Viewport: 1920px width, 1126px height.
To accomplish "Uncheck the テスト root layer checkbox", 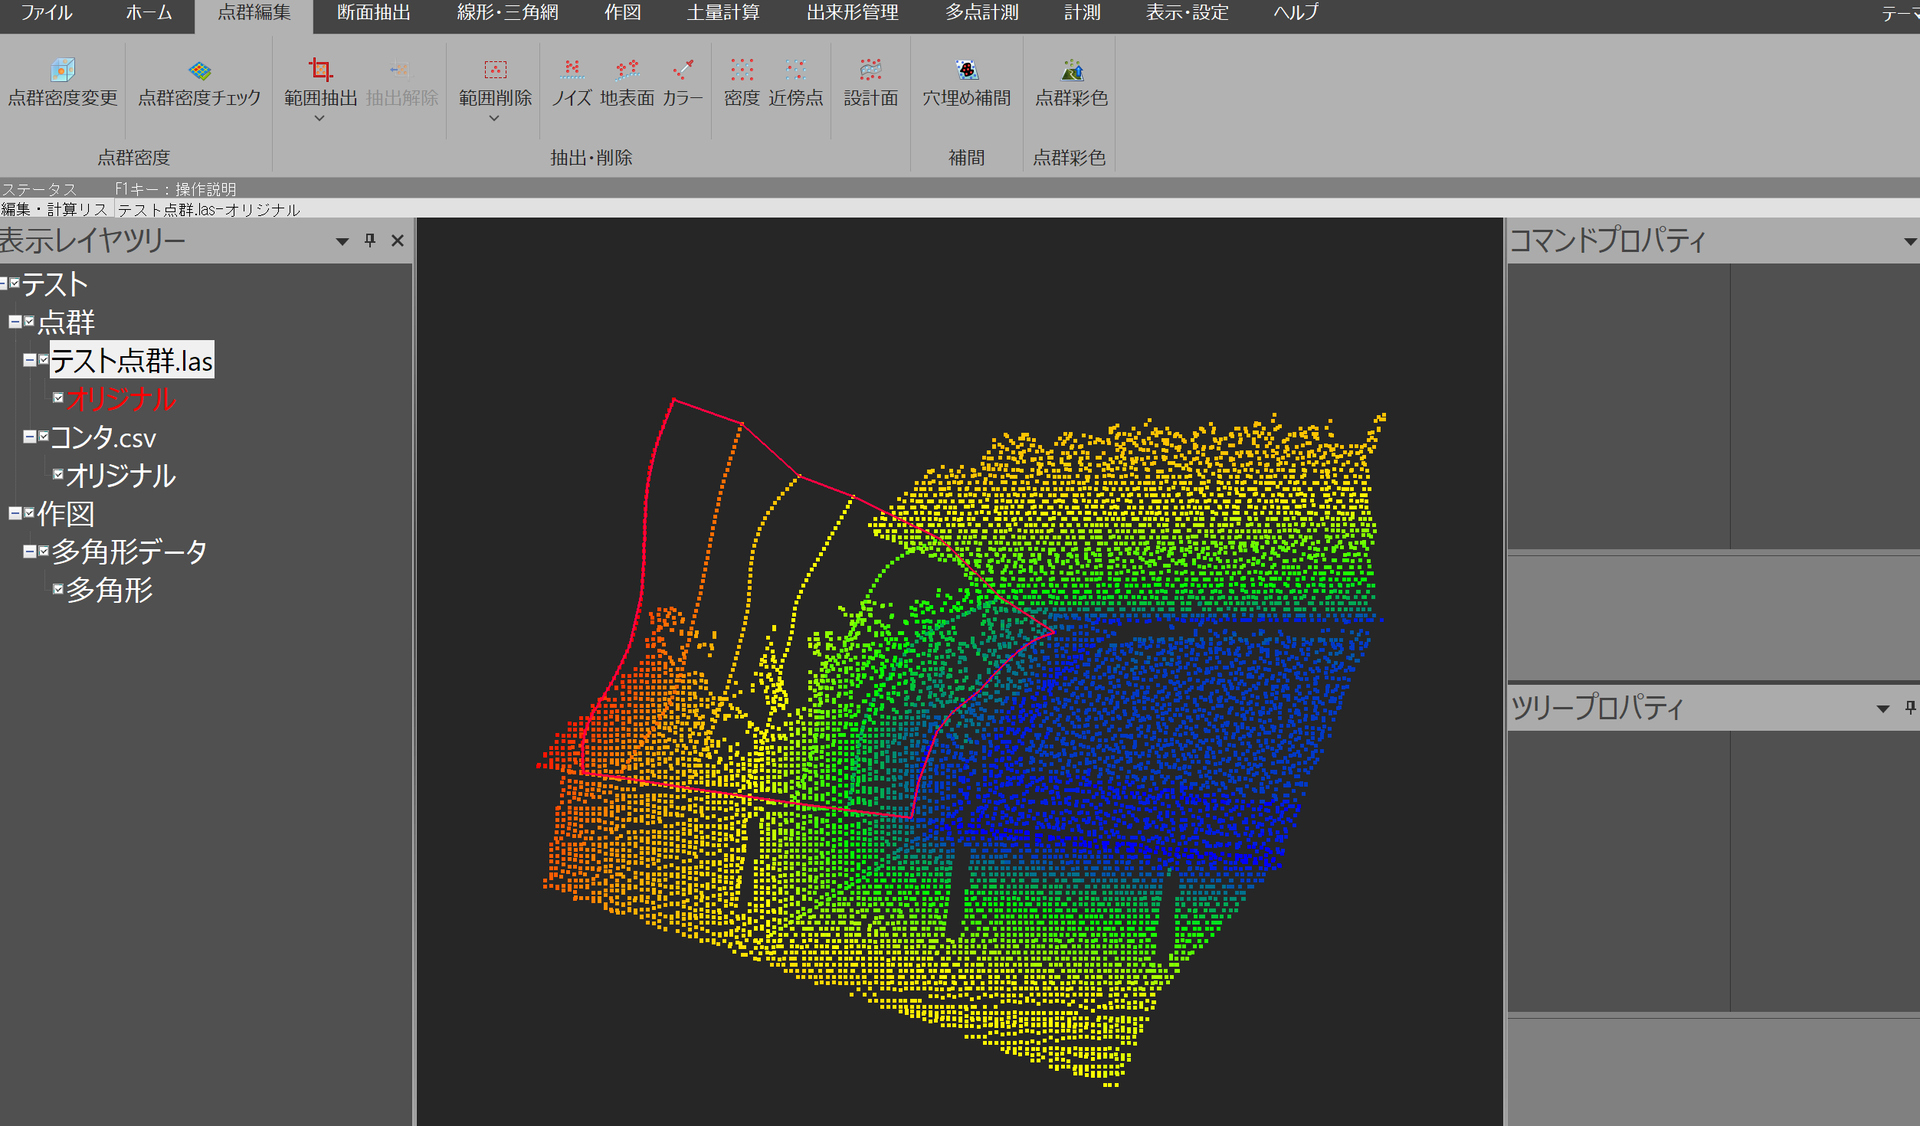I will 15,284.
